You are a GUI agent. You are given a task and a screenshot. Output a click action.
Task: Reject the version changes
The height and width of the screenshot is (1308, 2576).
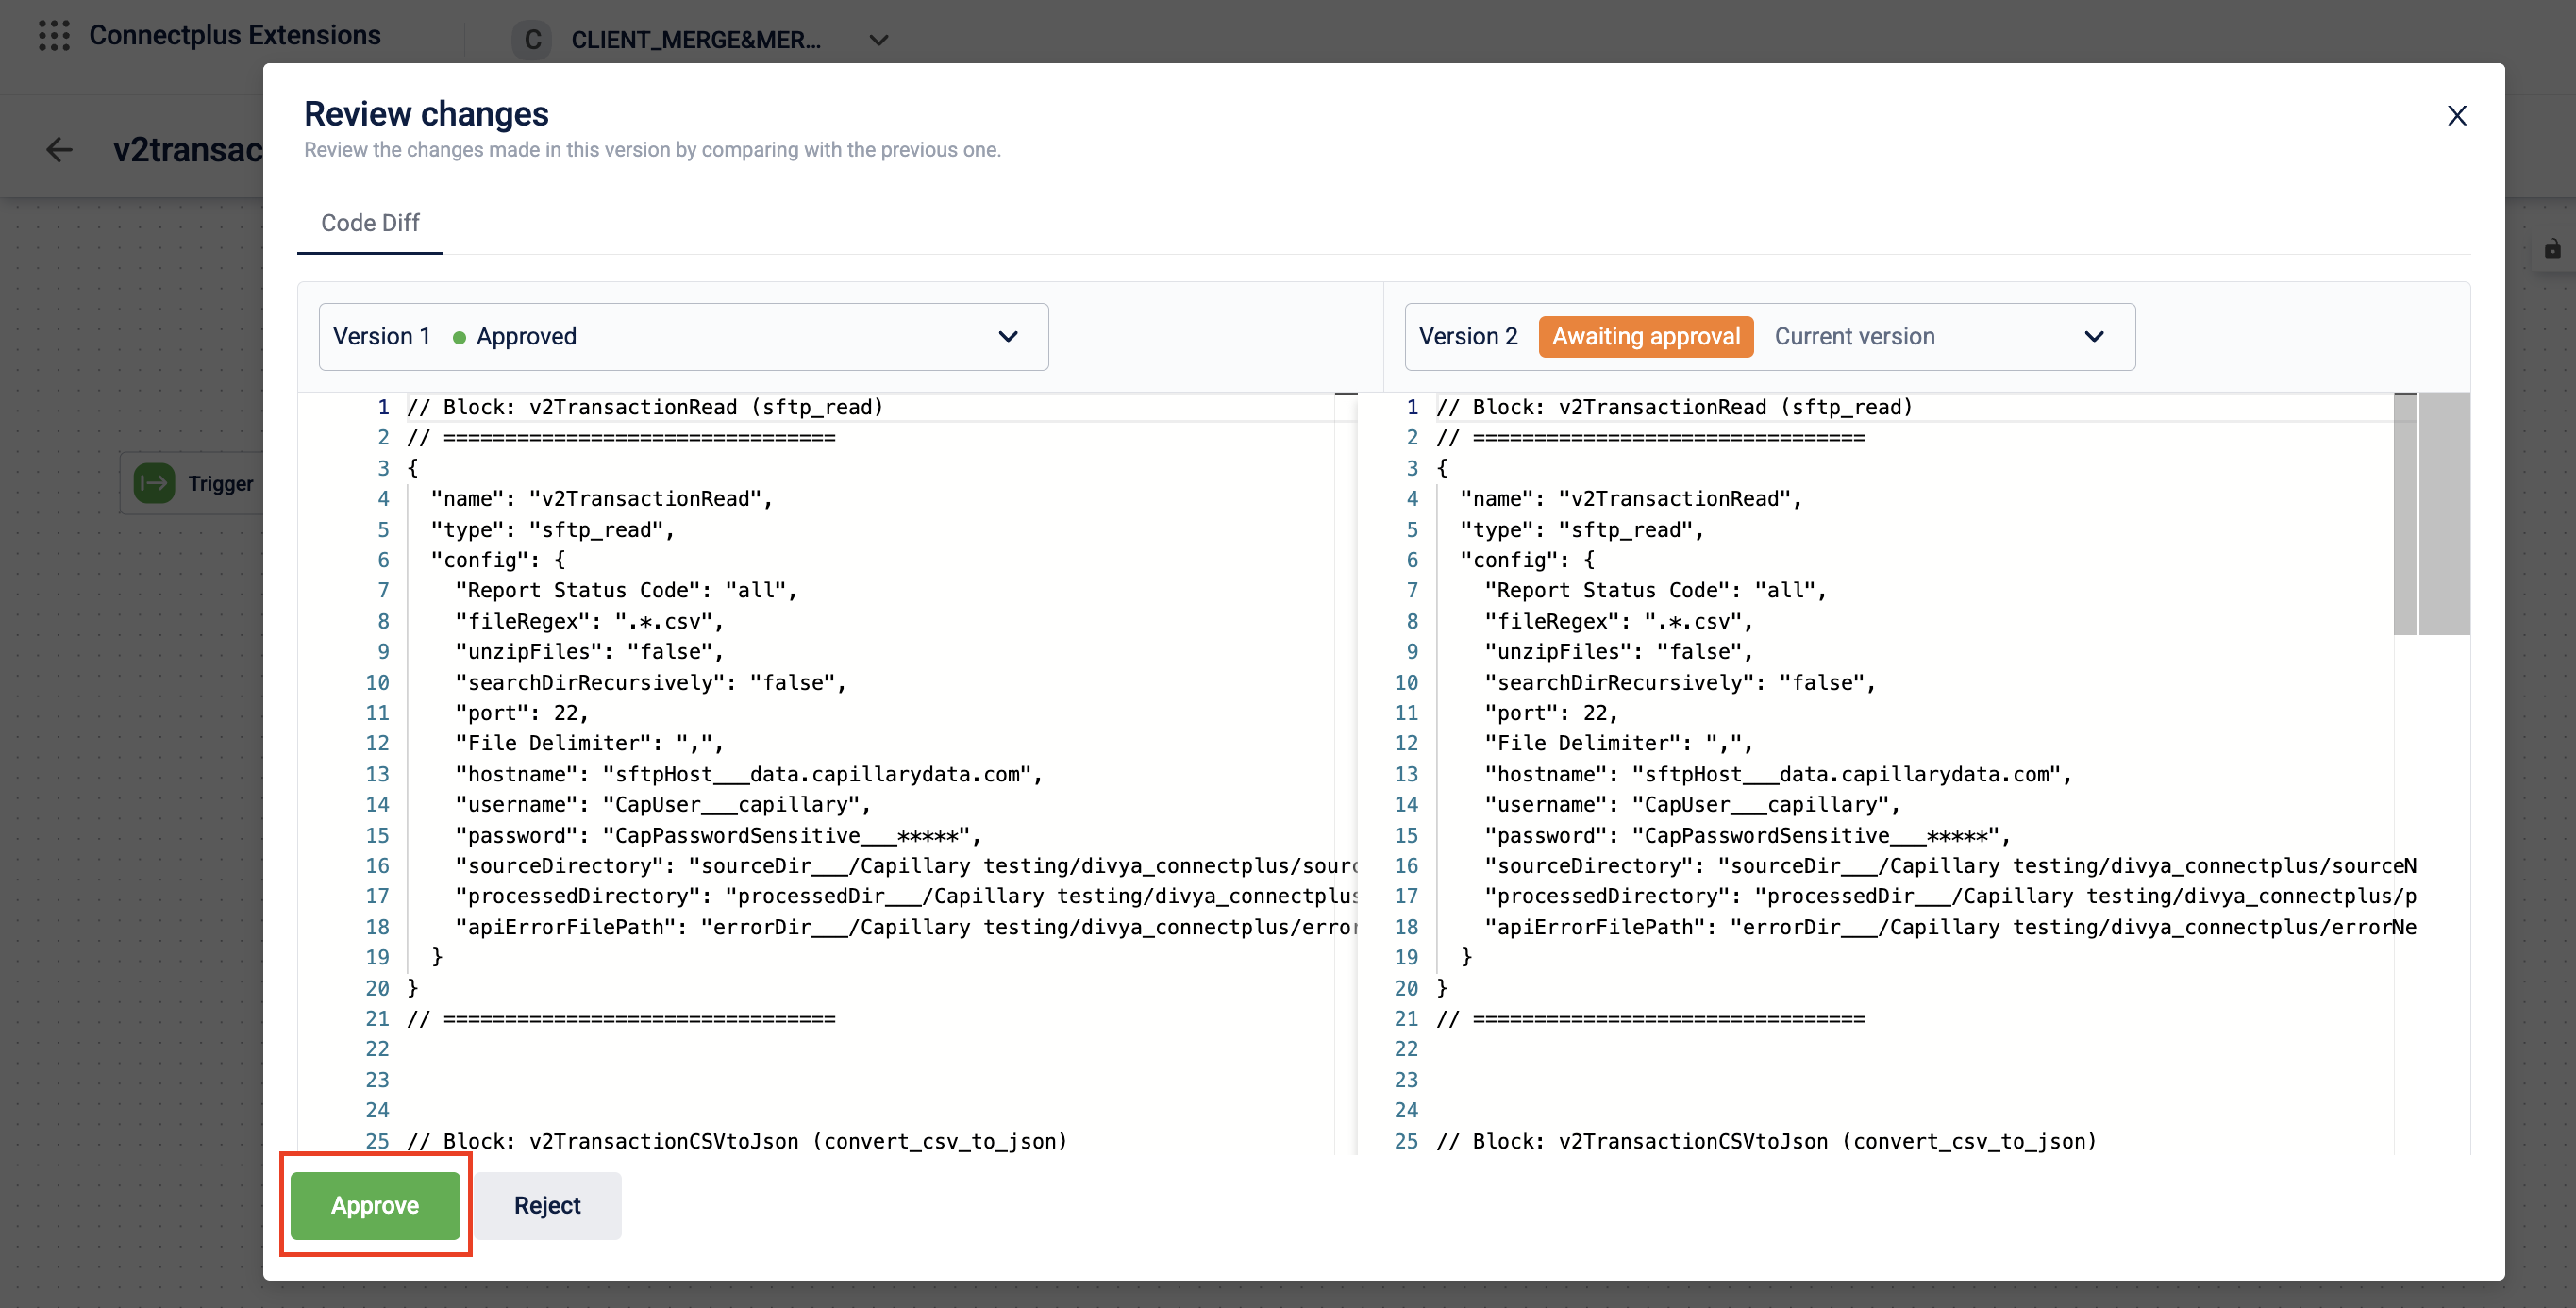pos(547,1205)
